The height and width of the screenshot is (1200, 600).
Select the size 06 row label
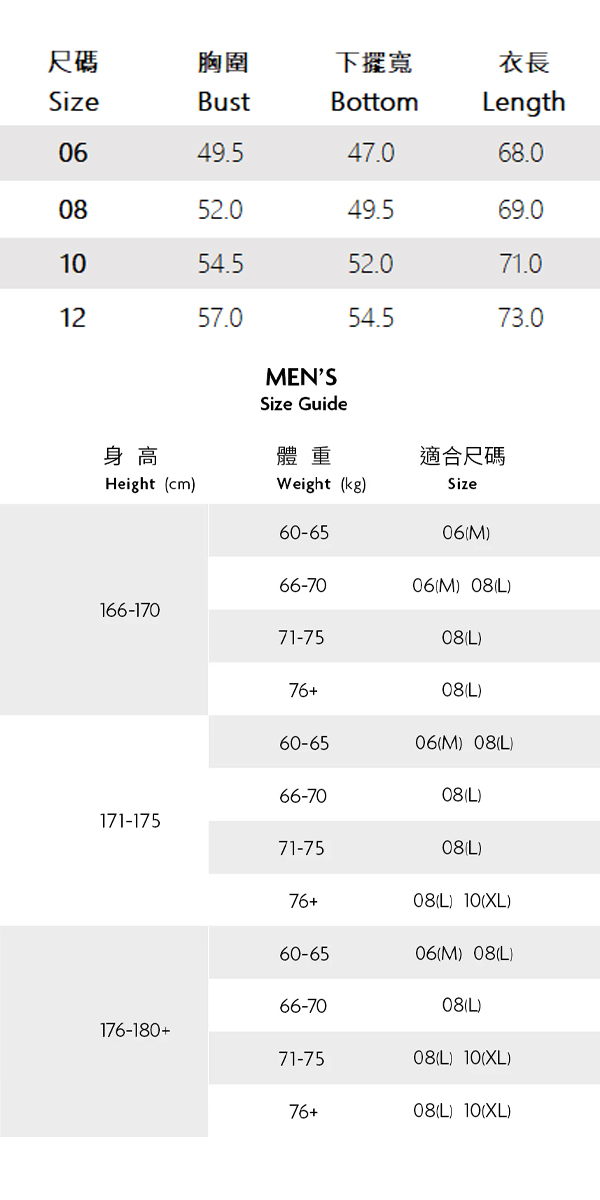[73, 153]
